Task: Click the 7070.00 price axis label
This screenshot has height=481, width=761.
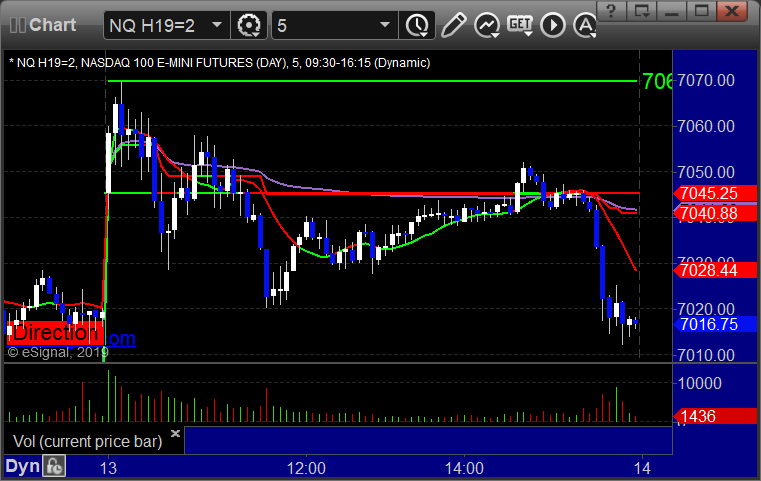Action: pos(706,80)
